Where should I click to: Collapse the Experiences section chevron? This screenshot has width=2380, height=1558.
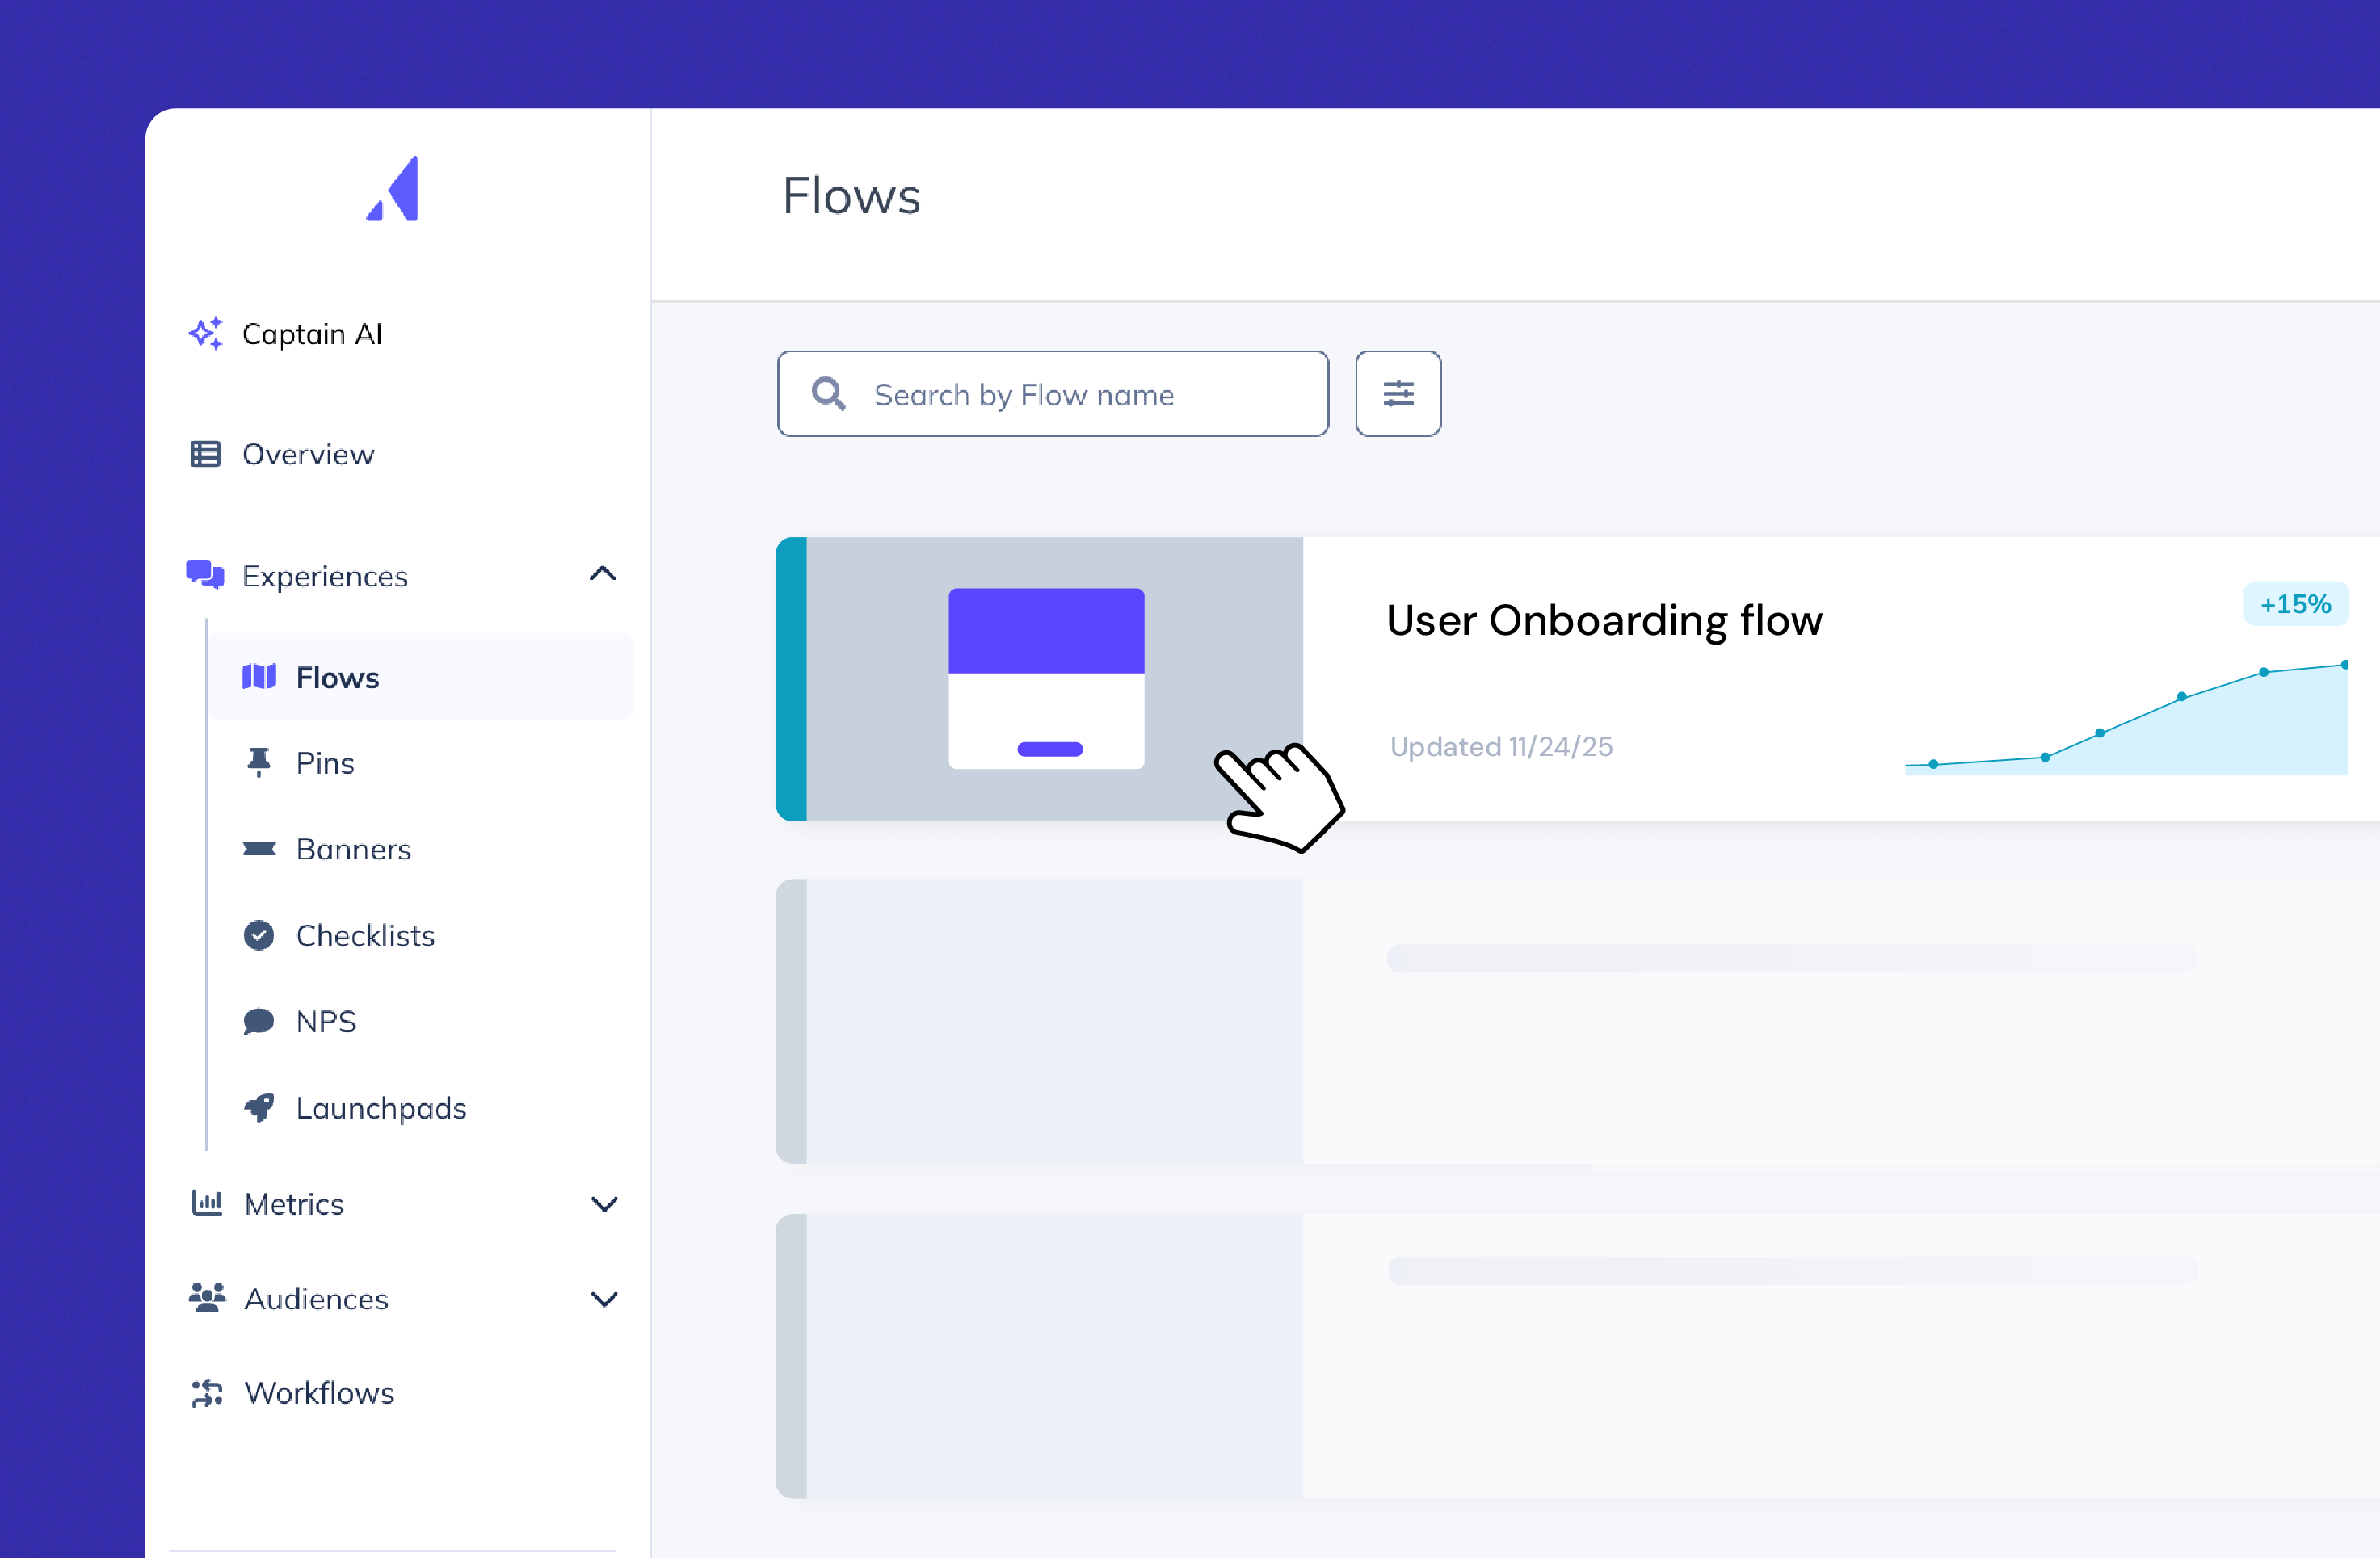coord(603,574)
